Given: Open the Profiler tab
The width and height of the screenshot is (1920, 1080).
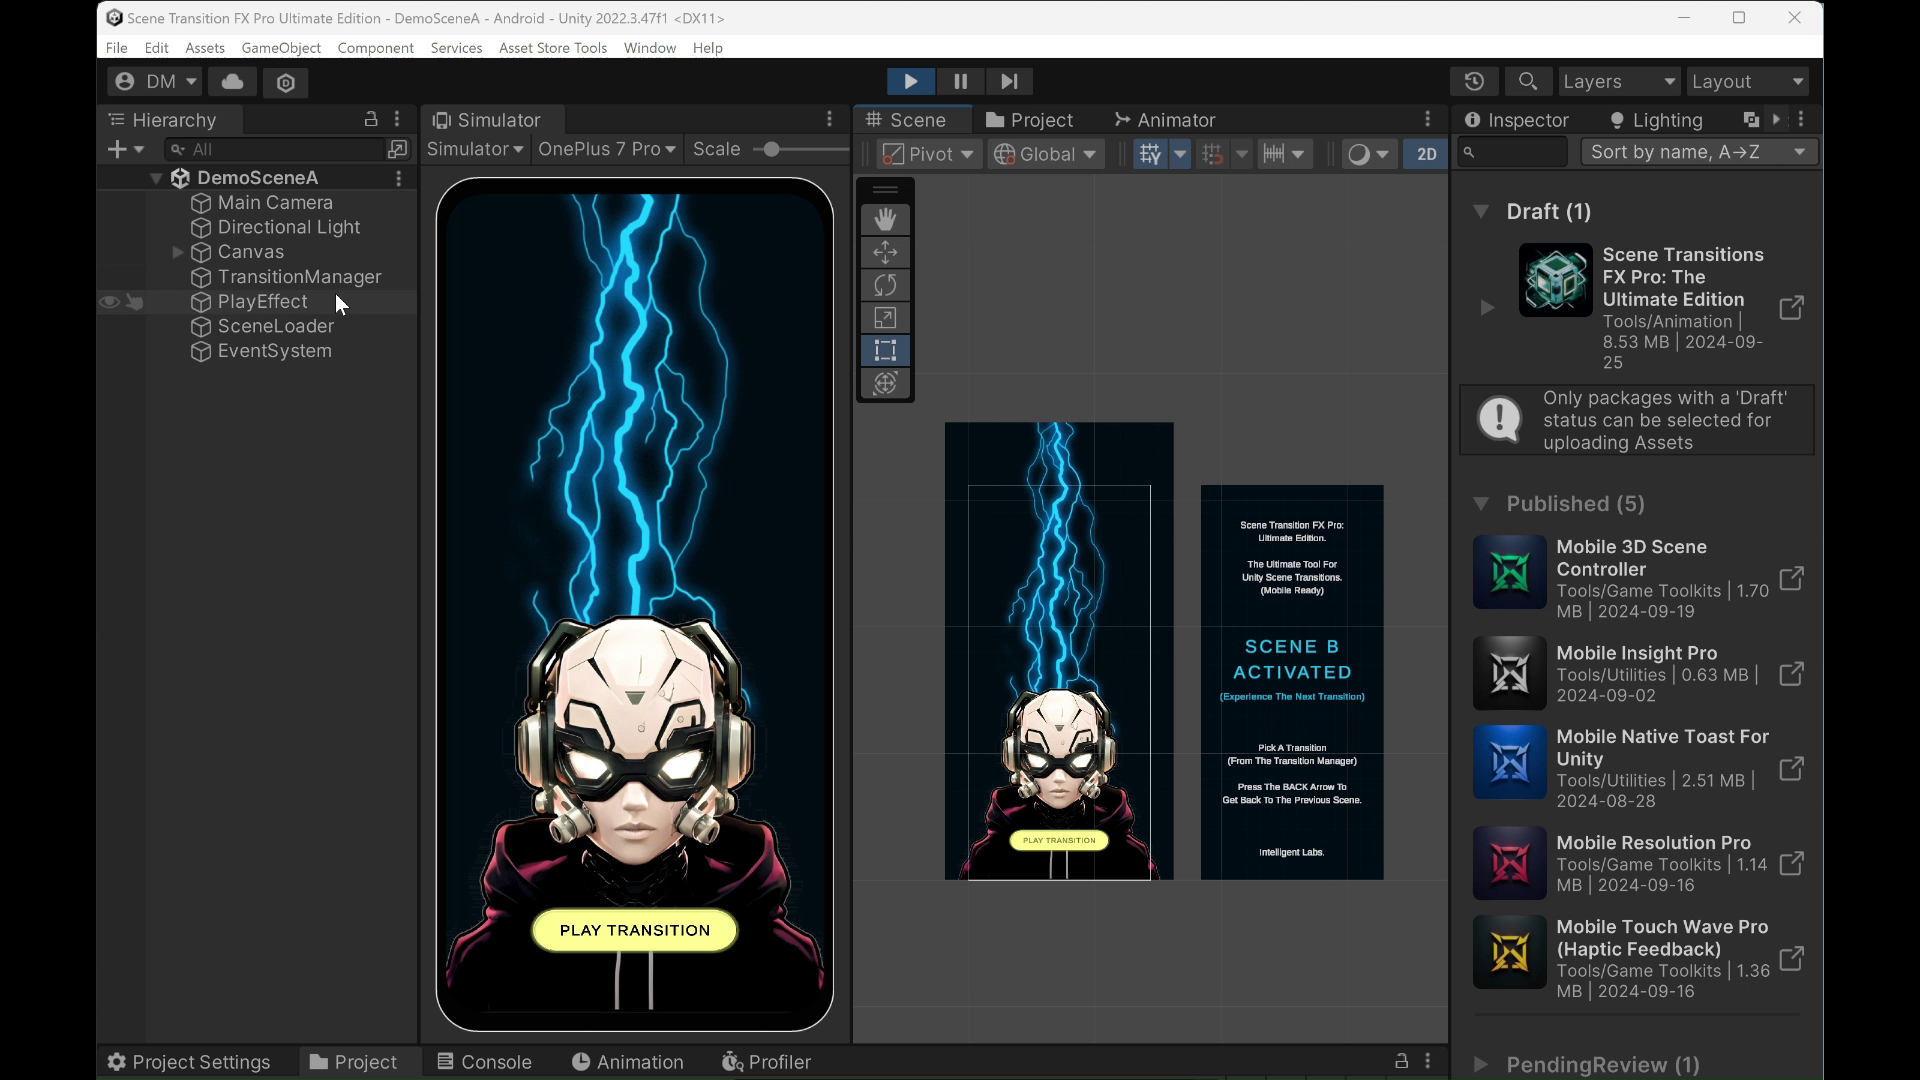Looking at the screenshot, I should (x=766, y=1062).
